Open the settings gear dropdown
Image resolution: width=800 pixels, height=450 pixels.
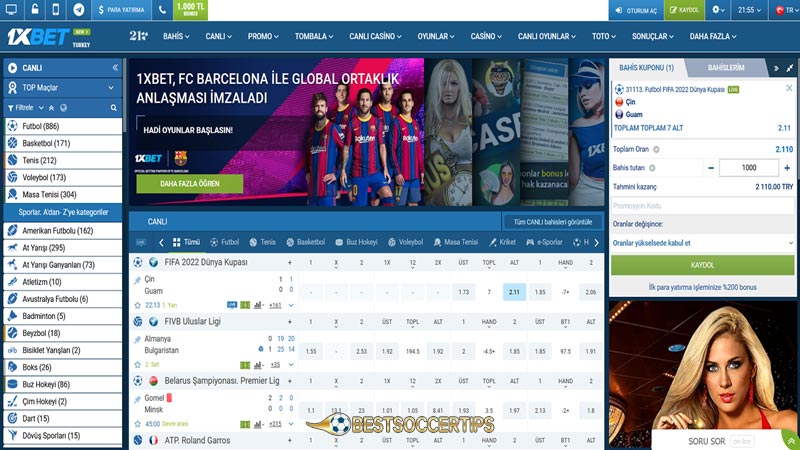(x=718, y=10)
